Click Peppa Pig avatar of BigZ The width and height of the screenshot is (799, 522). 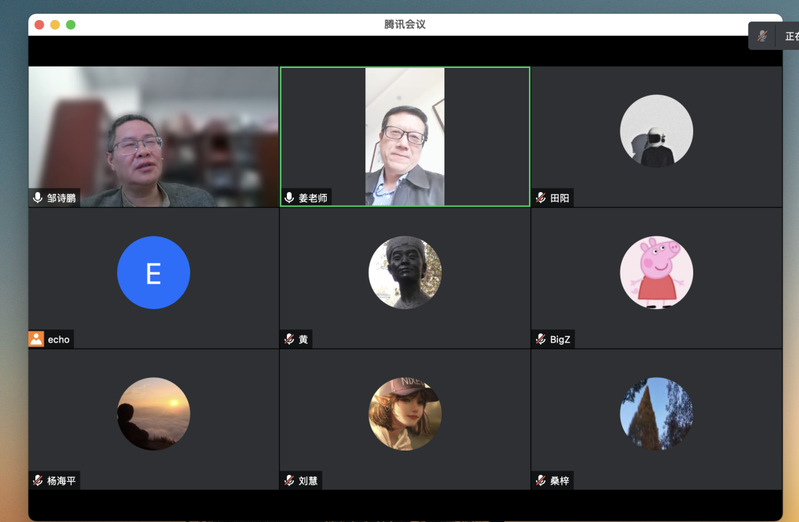coord(656,273)
